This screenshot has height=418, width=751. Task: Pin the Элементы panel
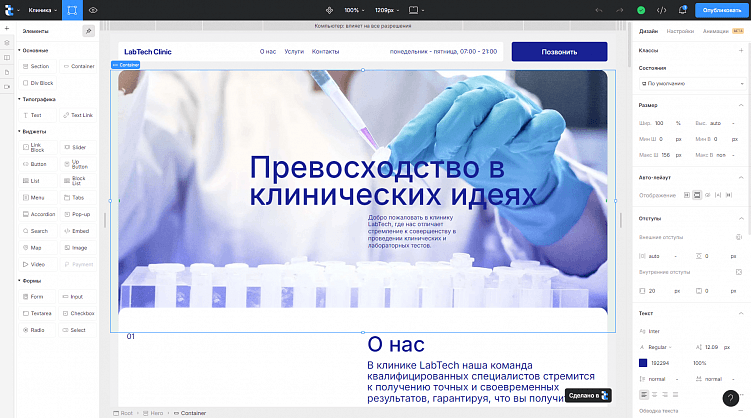pos(88,31)
